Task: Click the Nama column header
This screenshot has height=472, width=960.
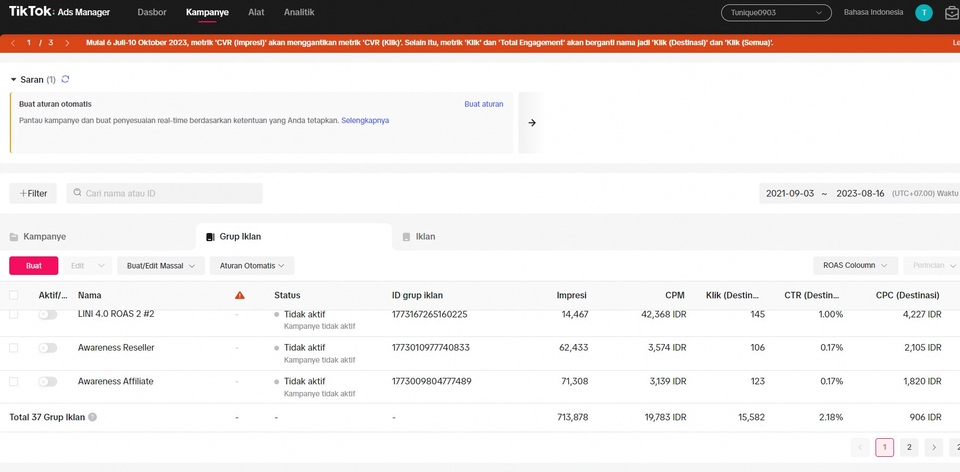Action: click(89, 295)
